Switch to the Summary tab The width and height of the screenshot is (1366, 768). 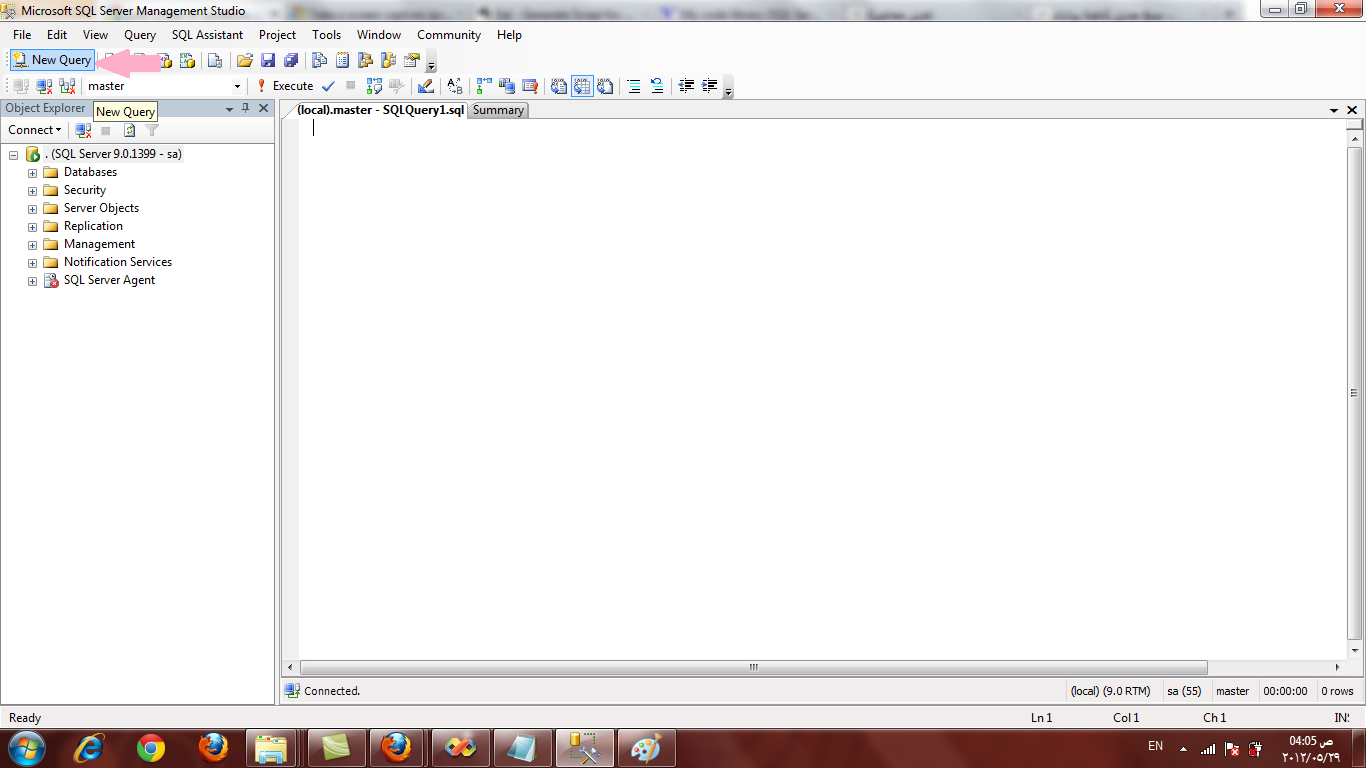pyautogui.click(x=498, y=110)
